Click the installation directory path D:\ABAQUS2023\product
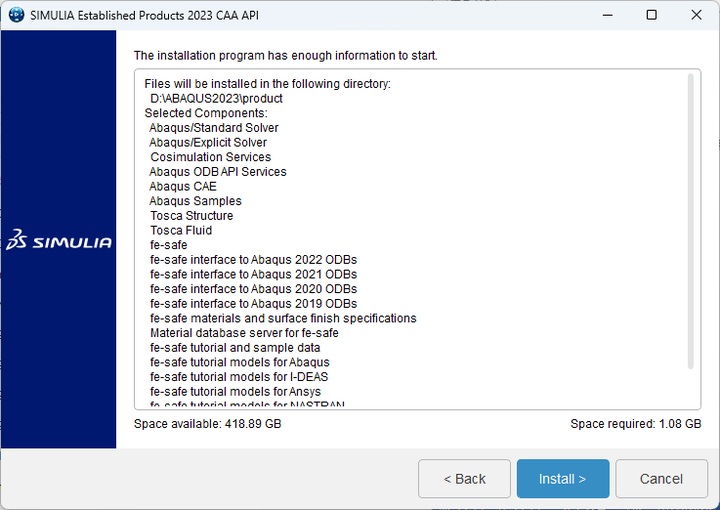The image size is (720, 510). click(x=216, y=99)
